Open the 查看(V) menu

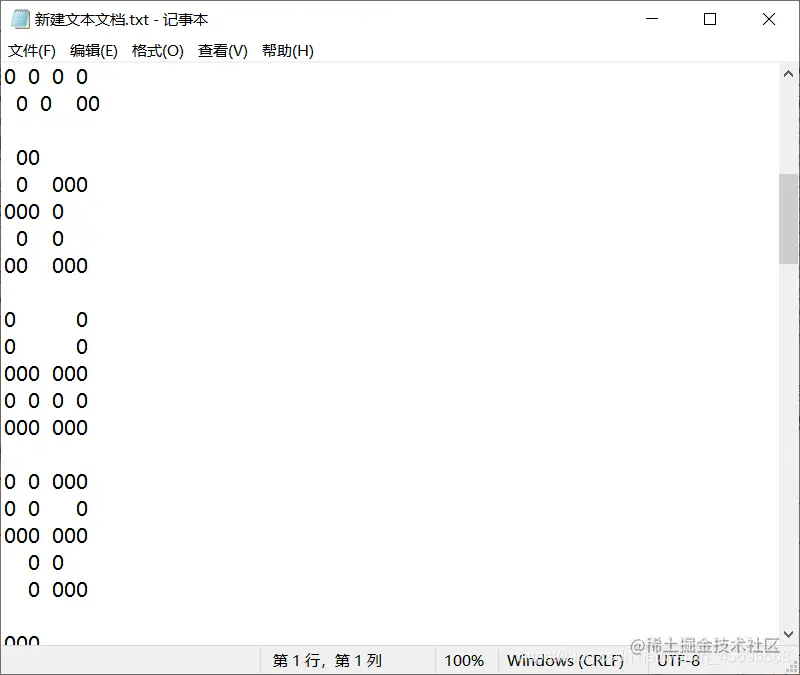[222, 51]
